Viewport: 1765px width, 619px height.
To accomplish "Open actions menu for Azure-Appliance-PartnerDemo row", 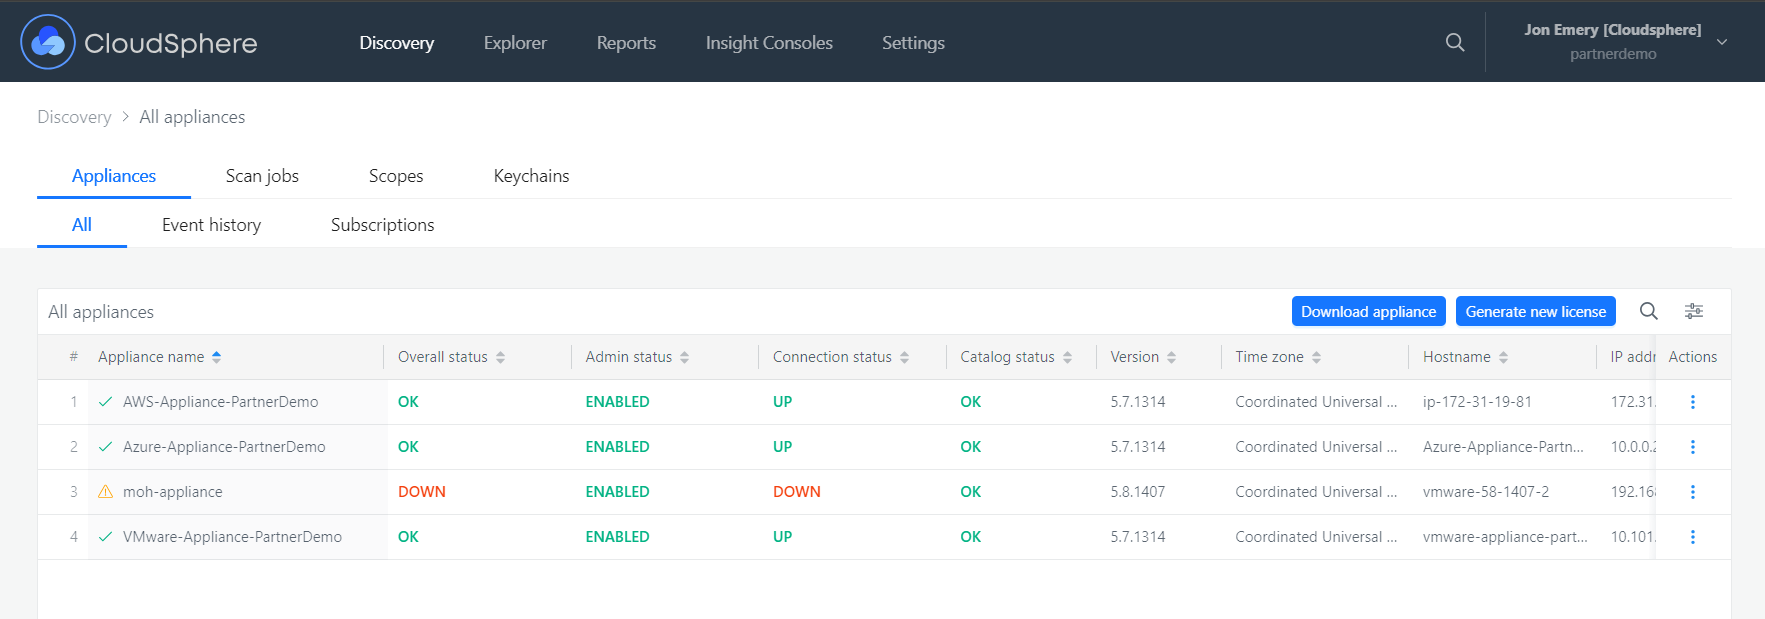I will (1693, 447).
